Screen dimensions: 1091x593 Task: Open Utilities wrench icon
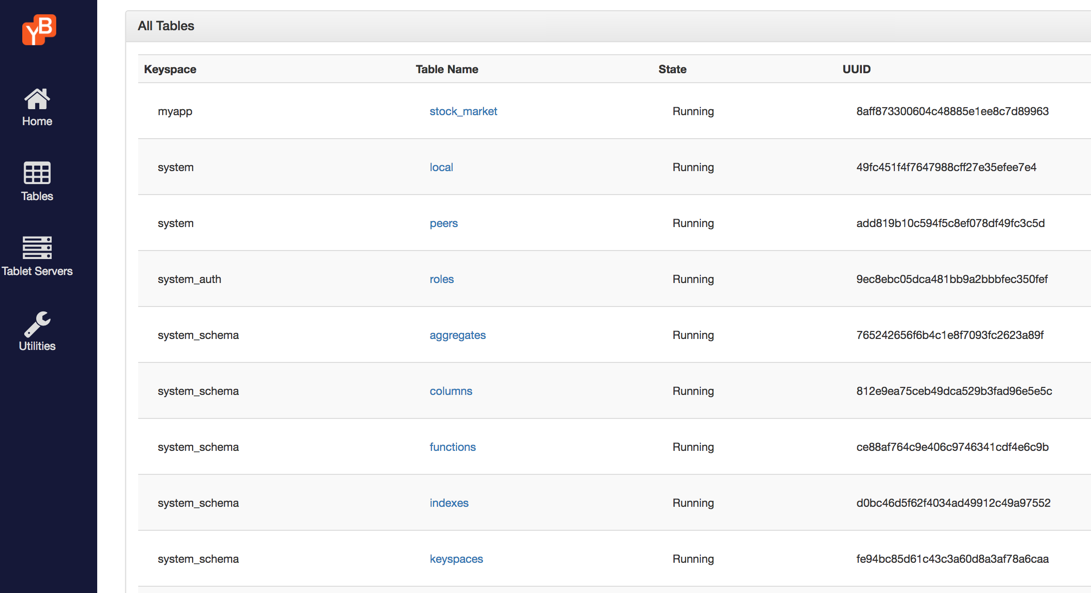[37, 323]
